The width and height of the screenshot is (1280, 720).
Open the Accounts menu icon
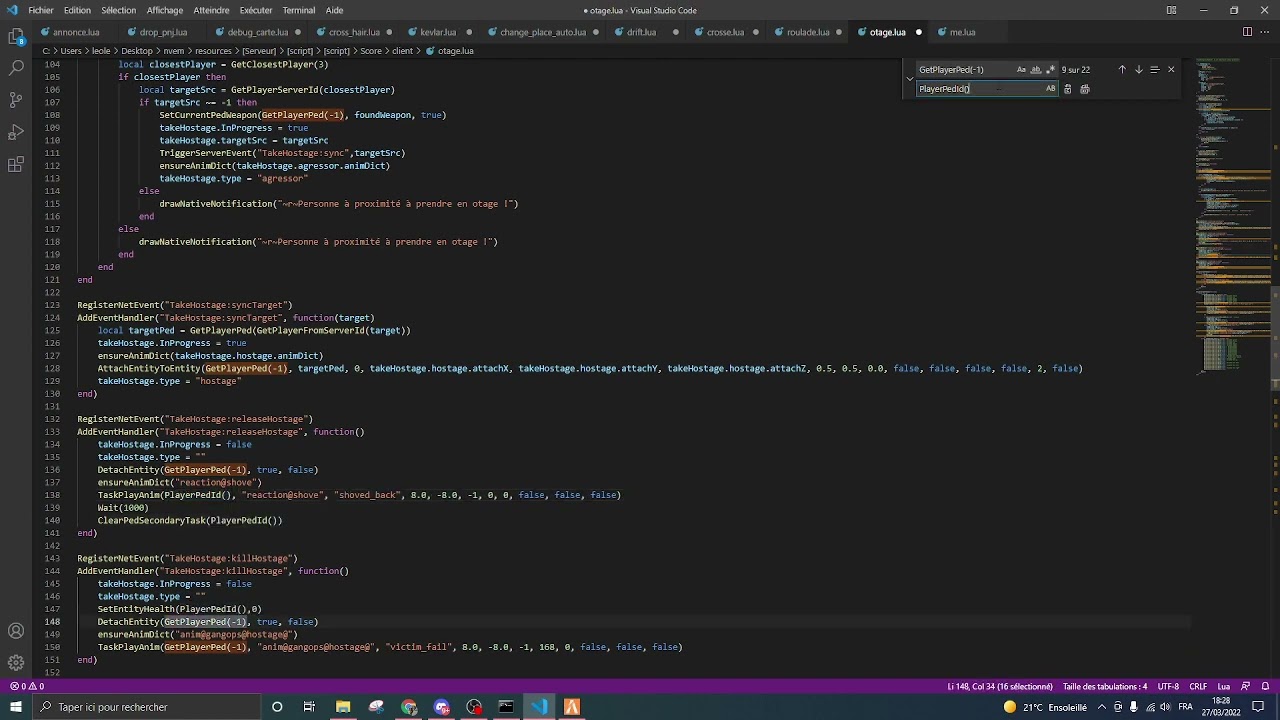click(16, 631)
